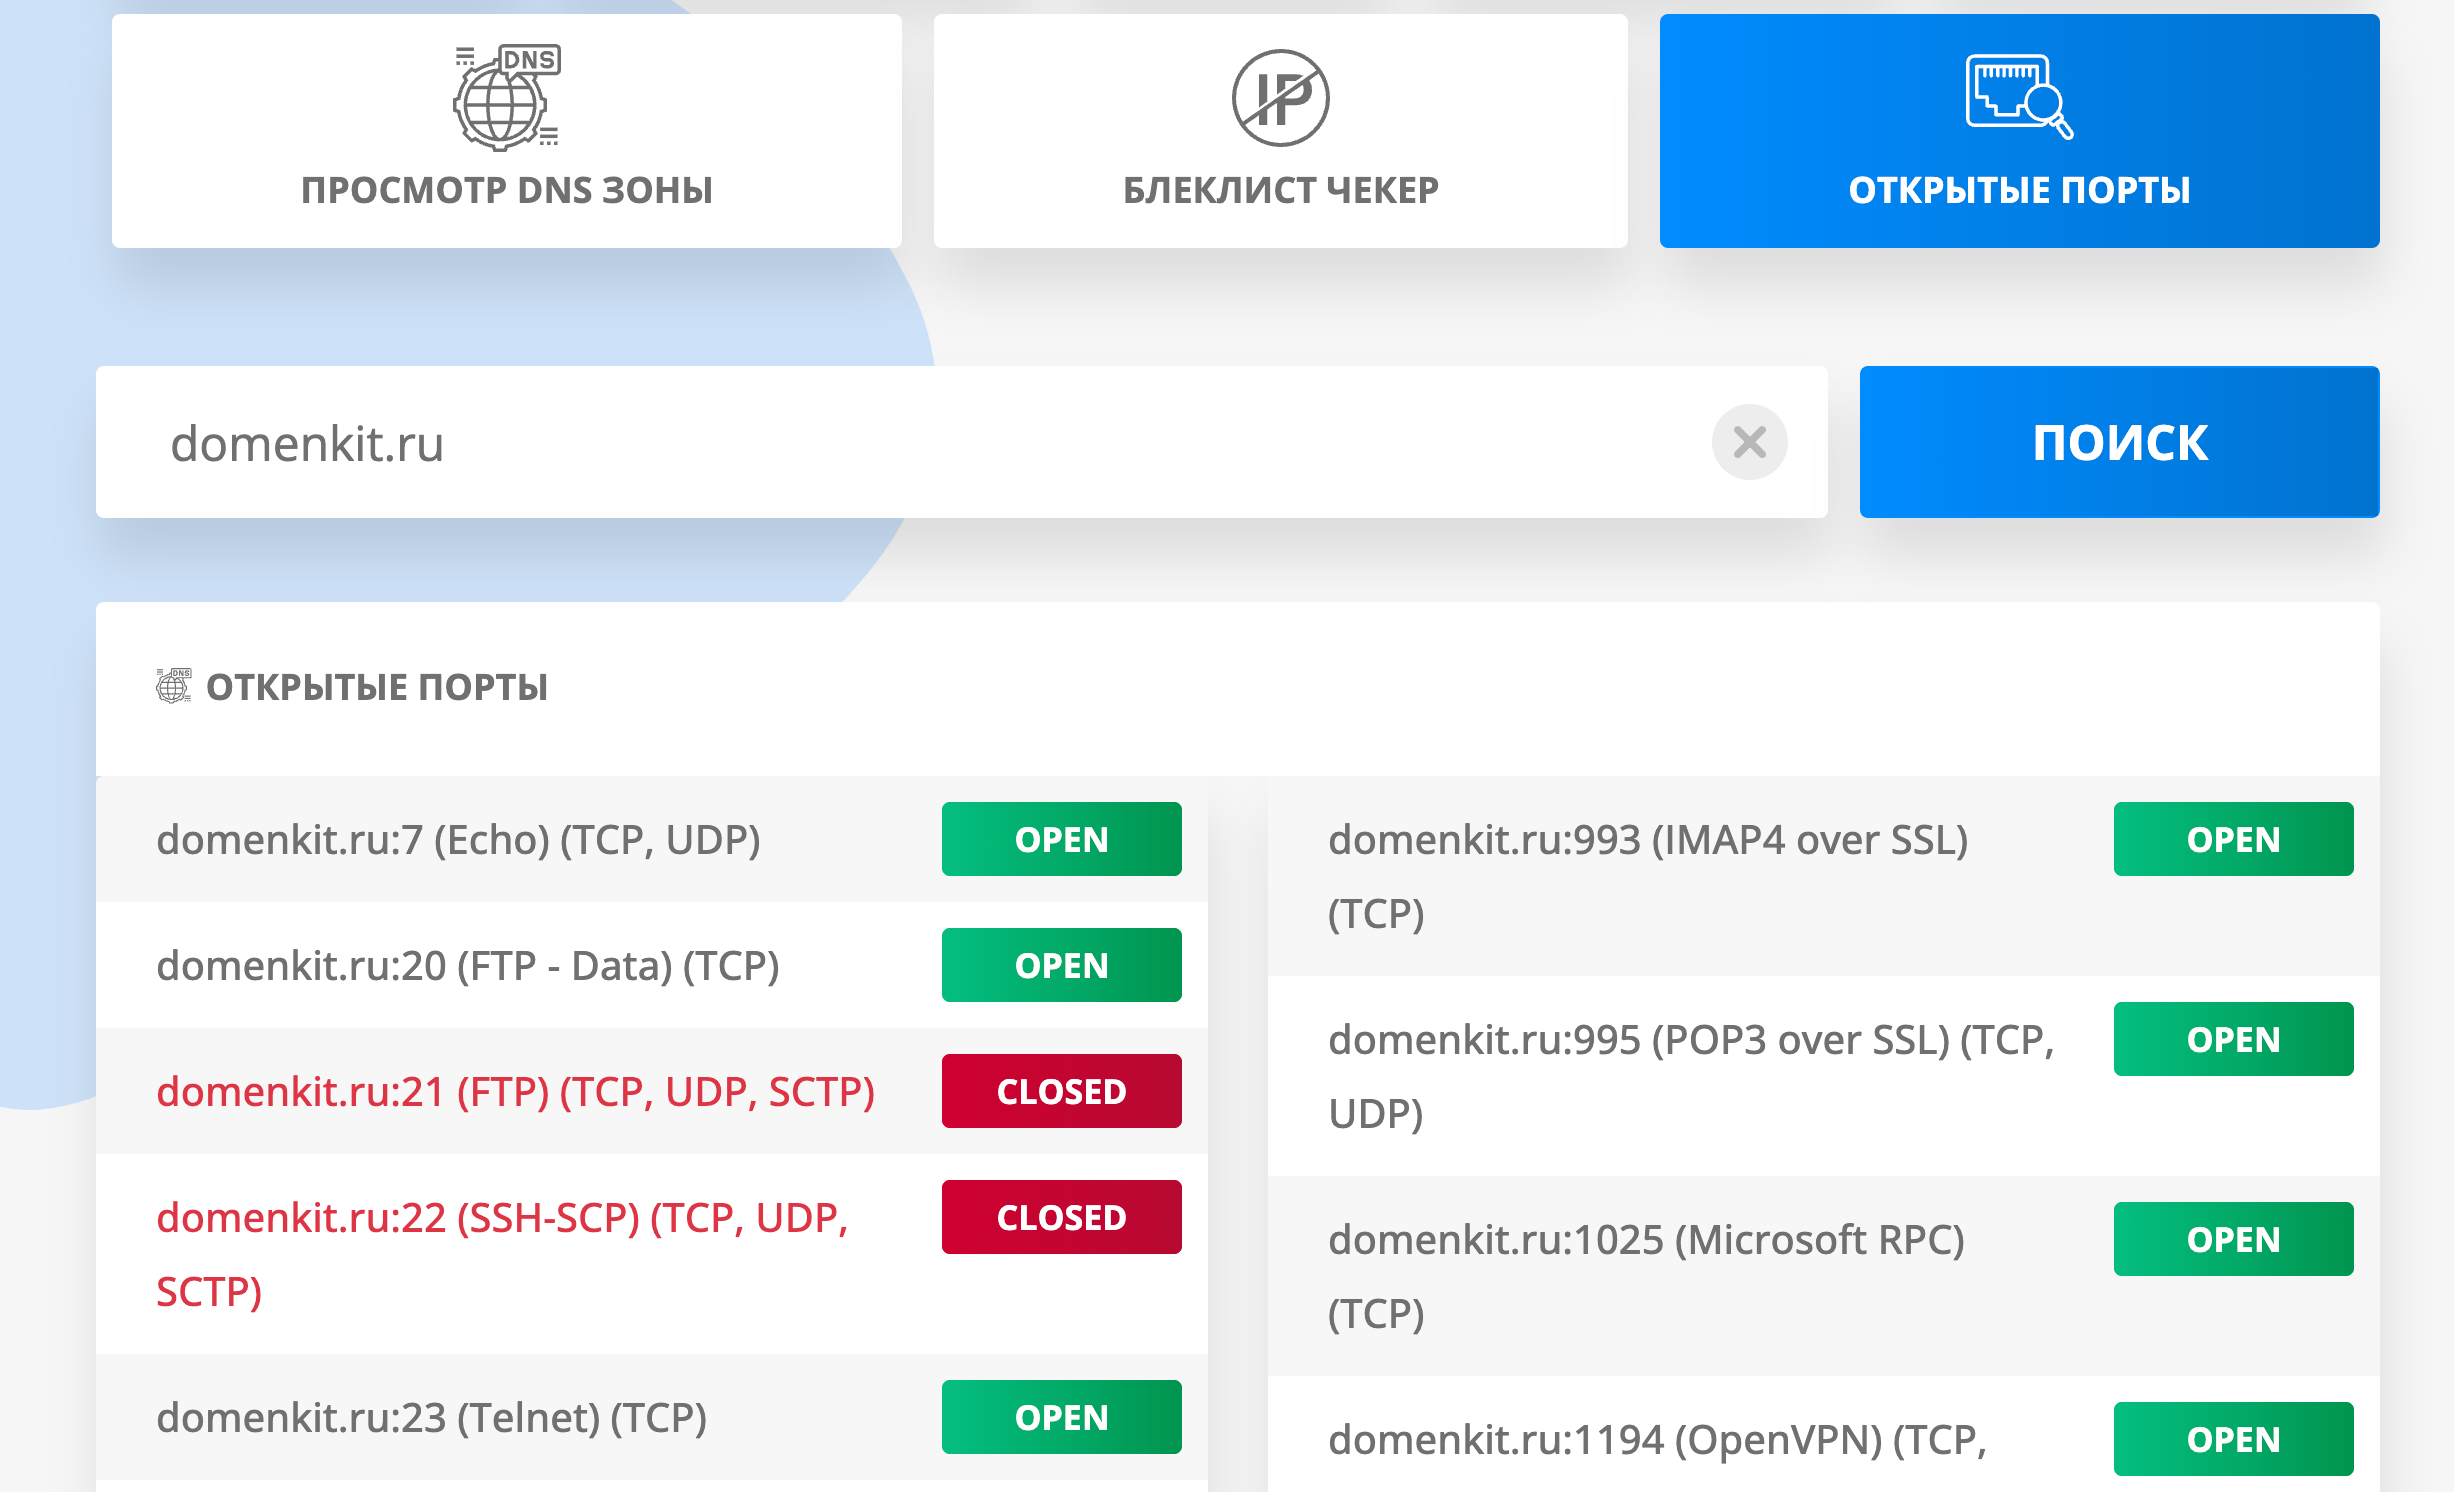Click the crossed-out IP blacklist icon
The width and height of the screenshot is (2454, 1492).
pyautogui.click(x=1280, y=99)
